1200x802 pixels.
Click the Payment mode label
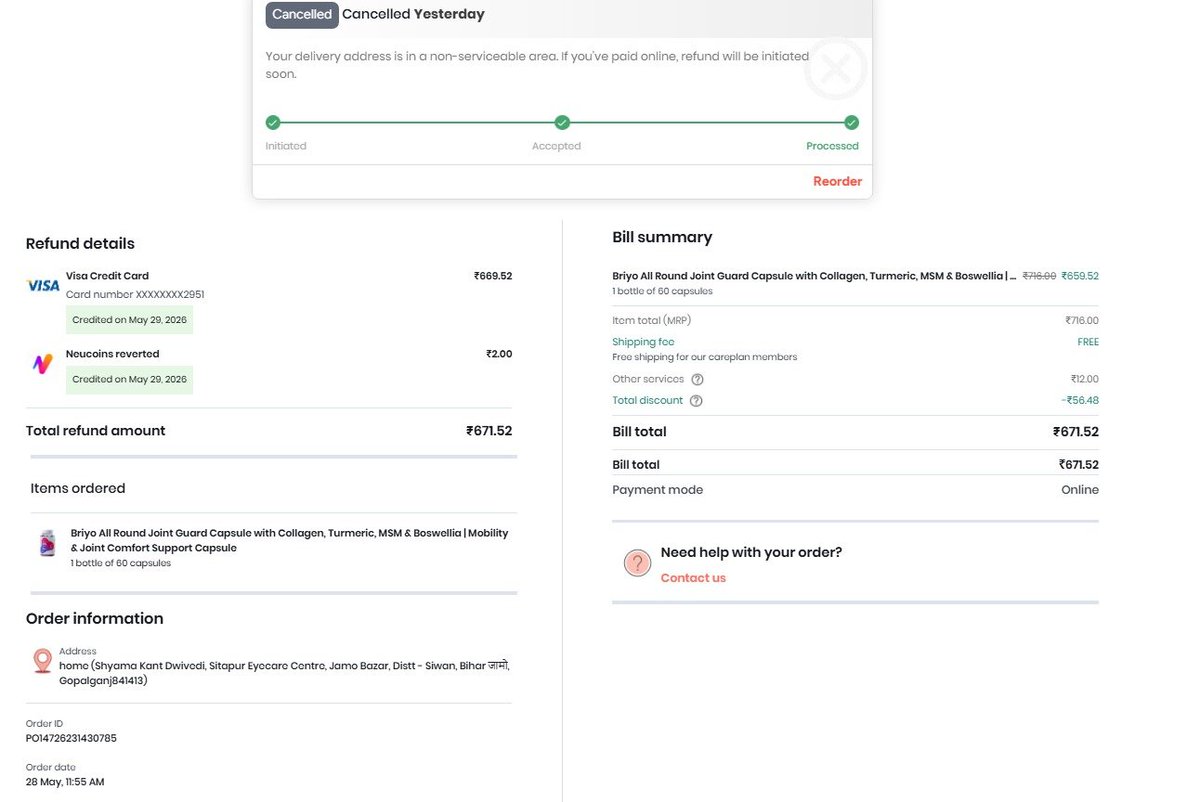[657, 490]
